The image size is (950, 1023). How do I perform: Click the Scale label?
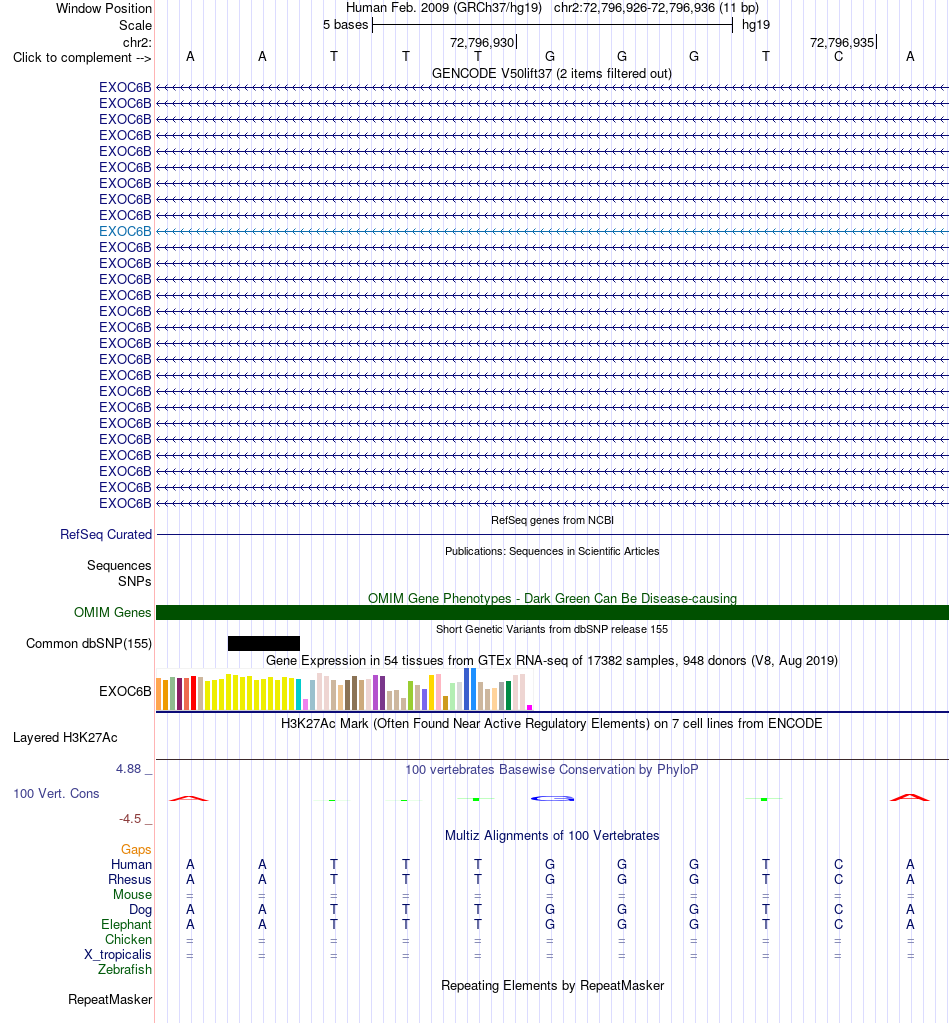pyautogui.click(x=135, y=25)
